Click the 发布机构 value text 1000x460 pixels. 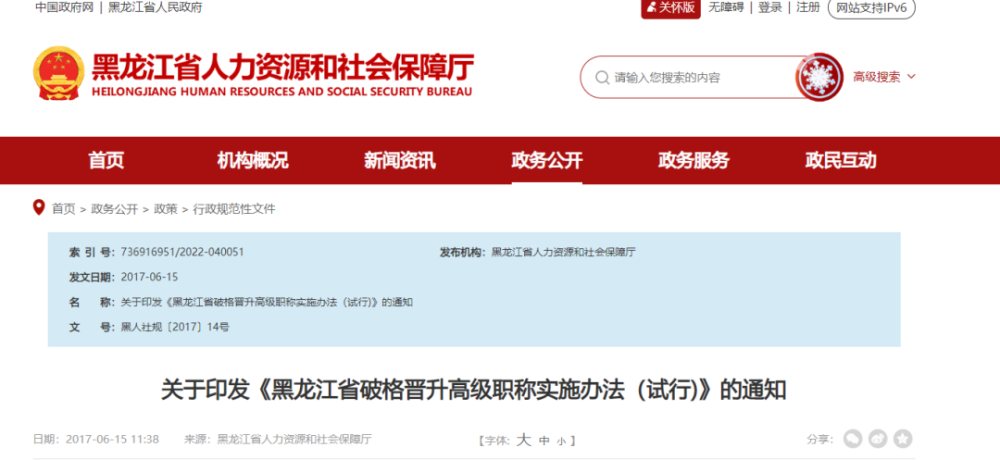click(564, 252)
